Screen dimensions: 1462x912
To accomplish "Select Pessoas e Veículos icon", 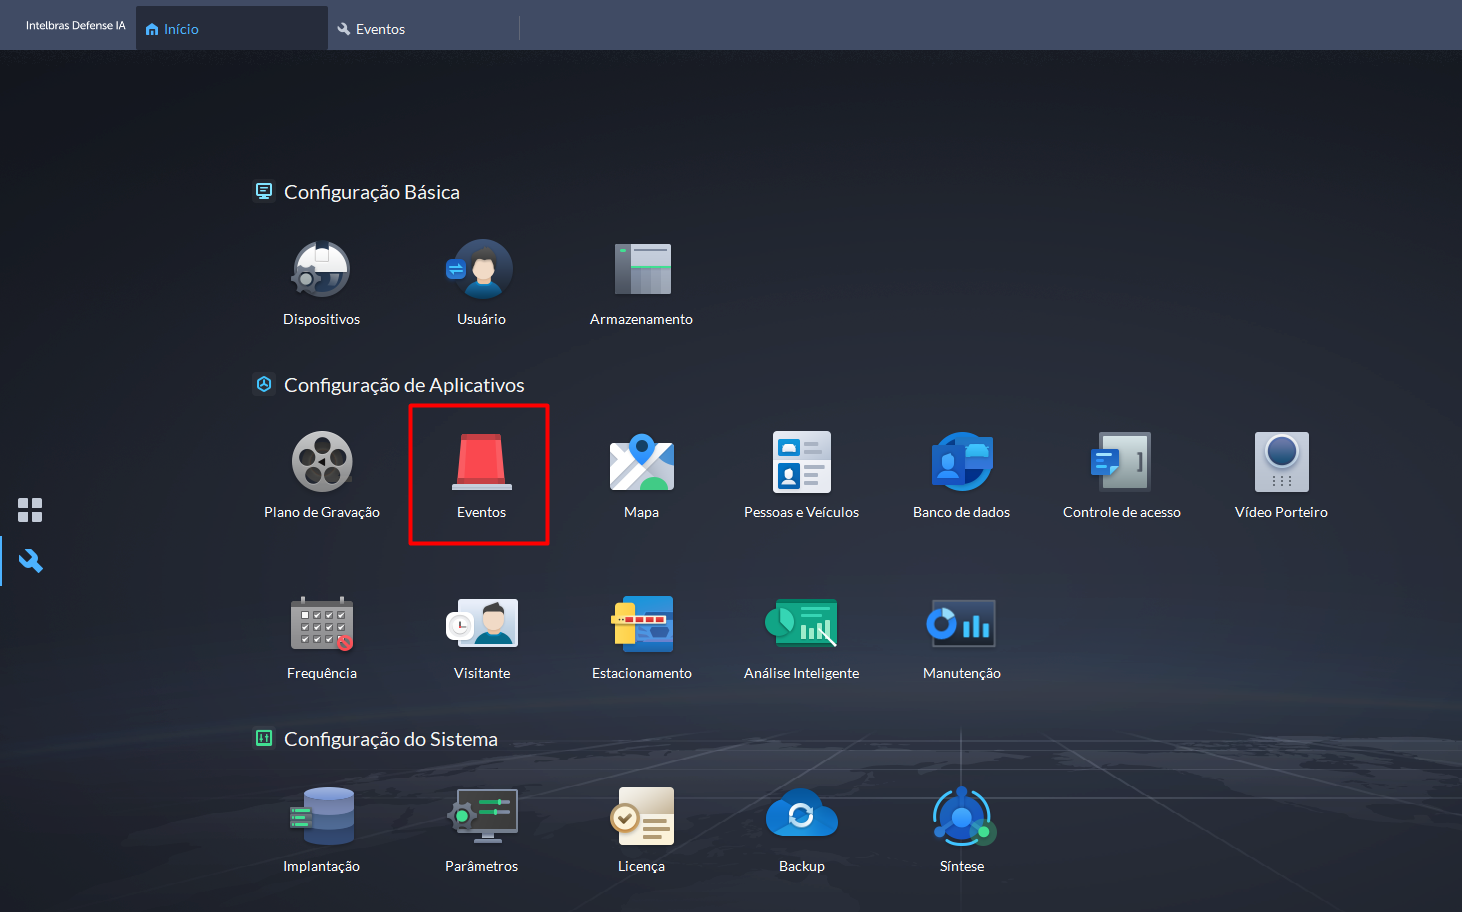I will coord(801,462).
